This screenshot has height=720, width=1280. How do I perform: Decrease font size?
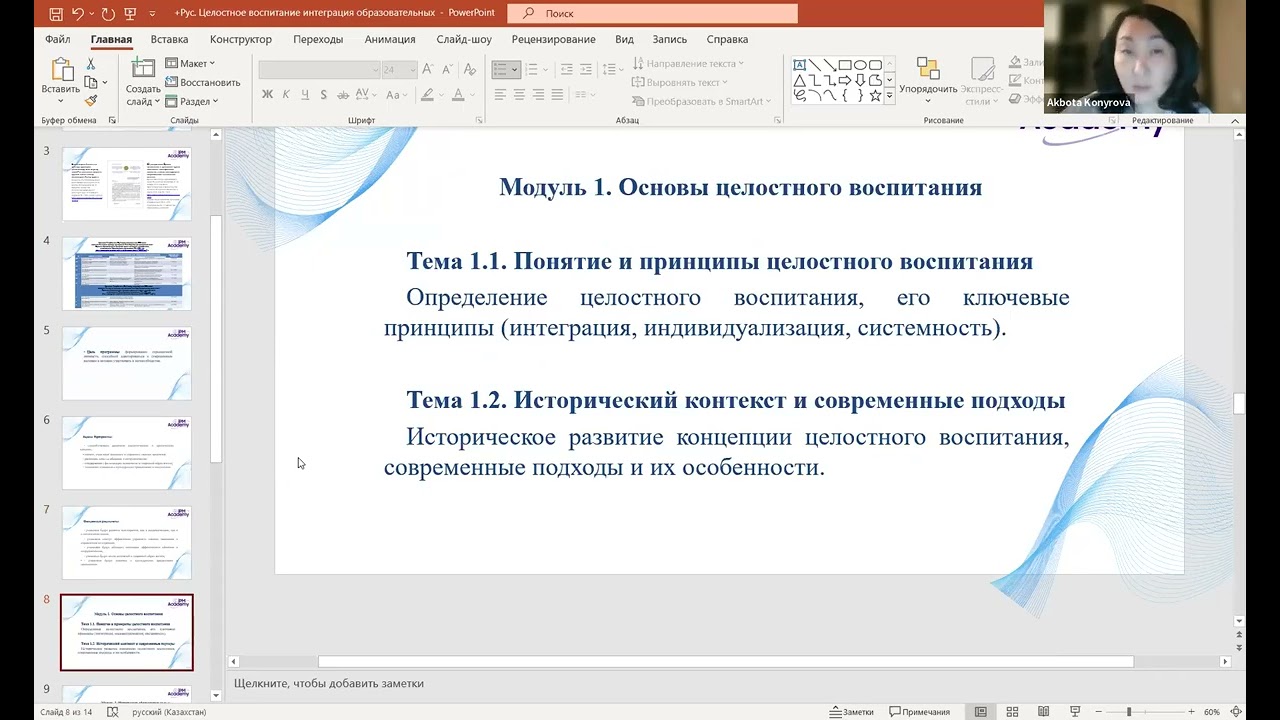tap(446, 69)
